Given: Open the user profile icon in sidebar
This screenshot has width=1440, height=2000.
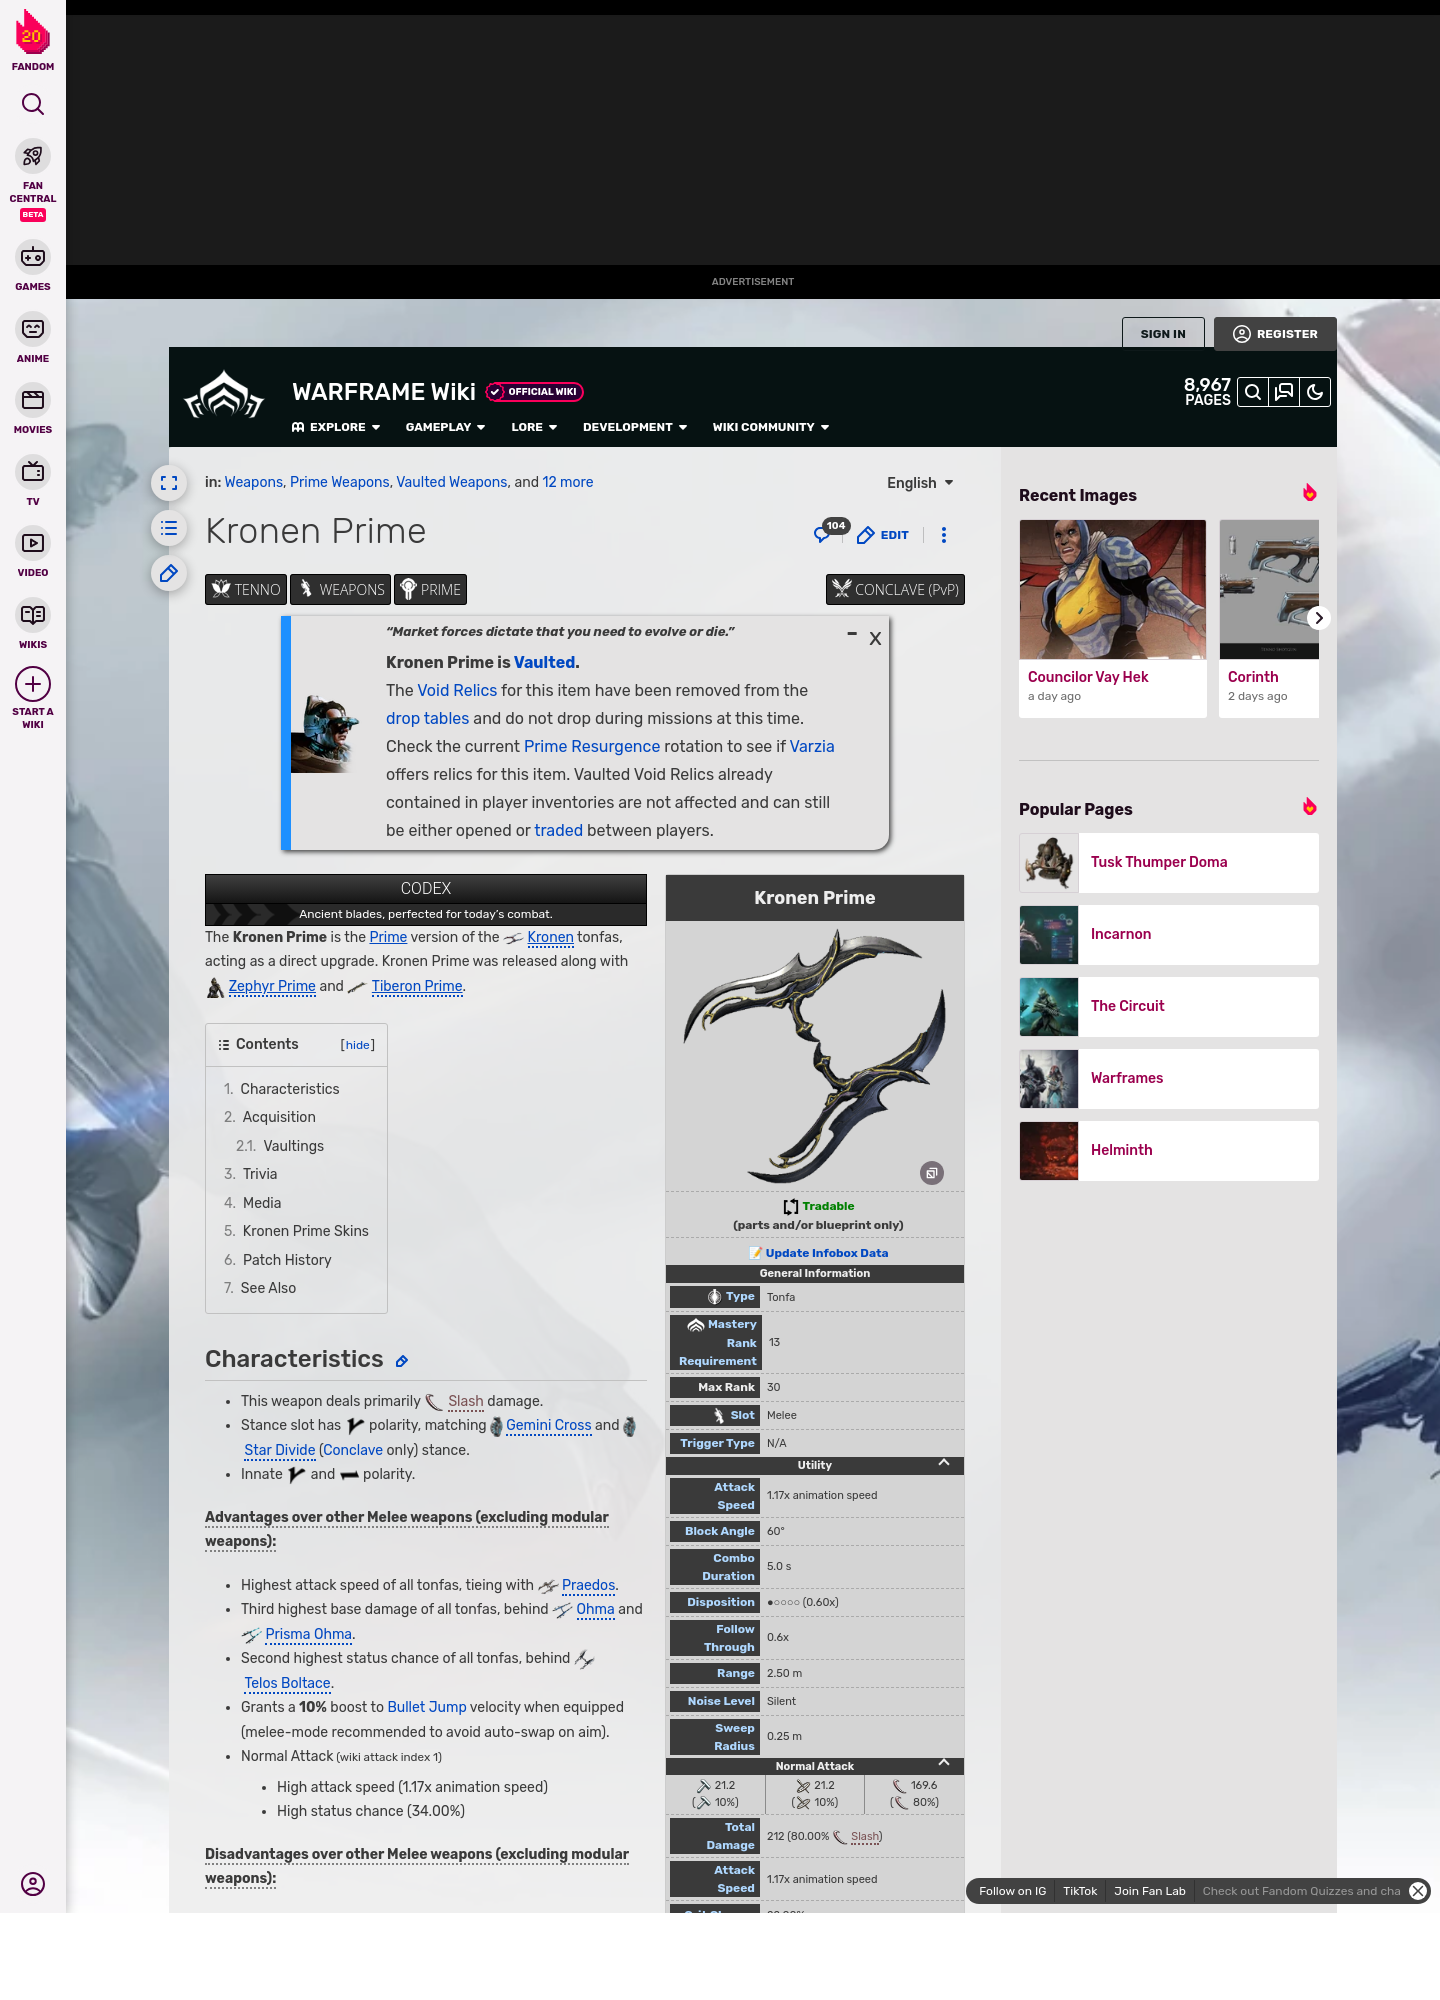Looking at the screenshot, I should [x=33, y=1884].
